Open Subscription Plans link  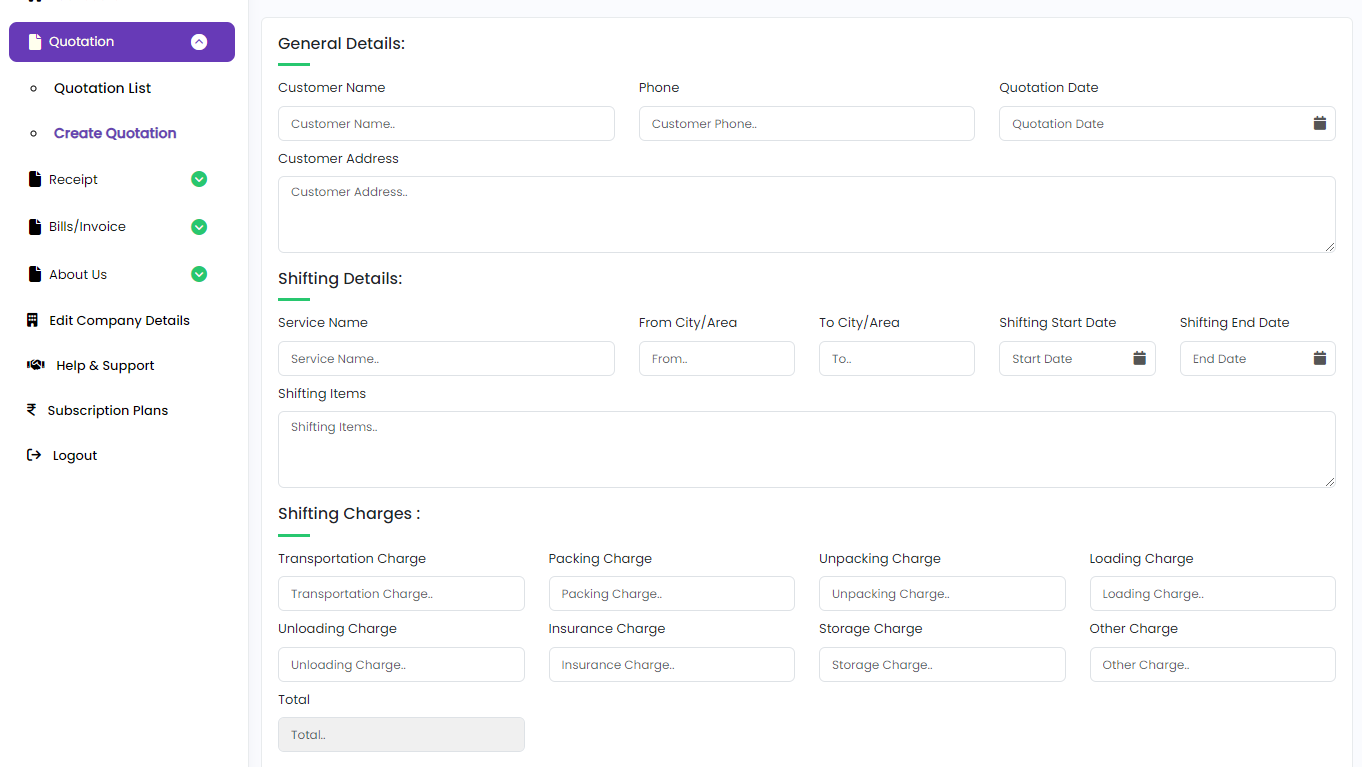coord(107,410)
